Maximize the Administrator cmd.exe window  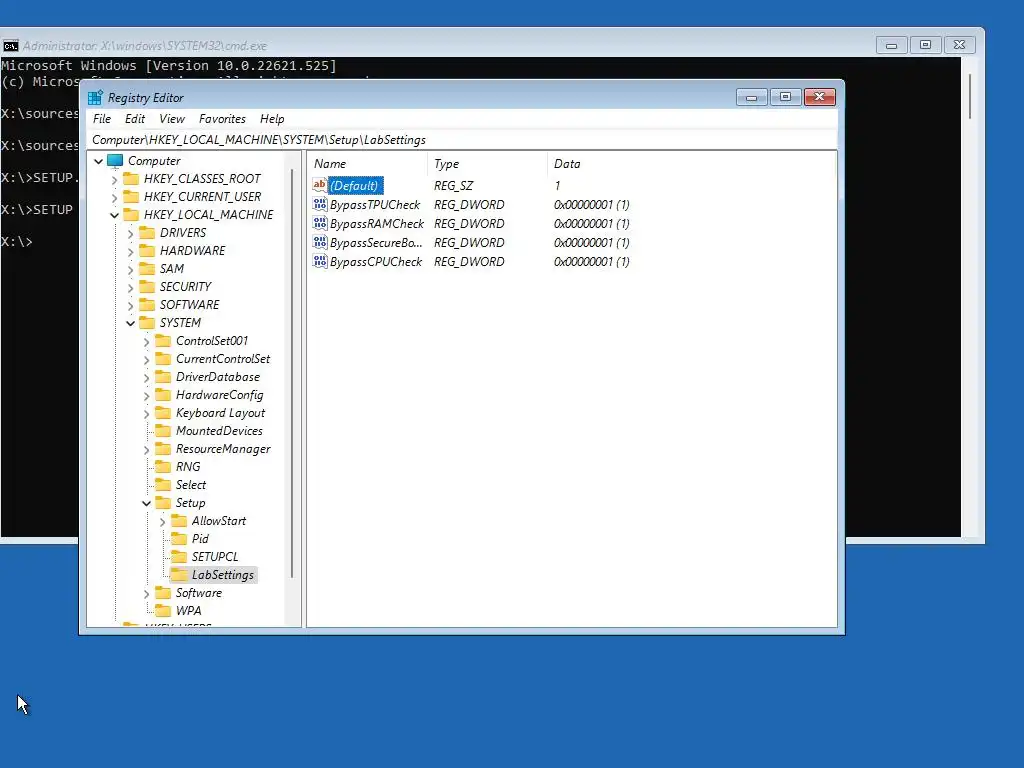tap(925, 45)
